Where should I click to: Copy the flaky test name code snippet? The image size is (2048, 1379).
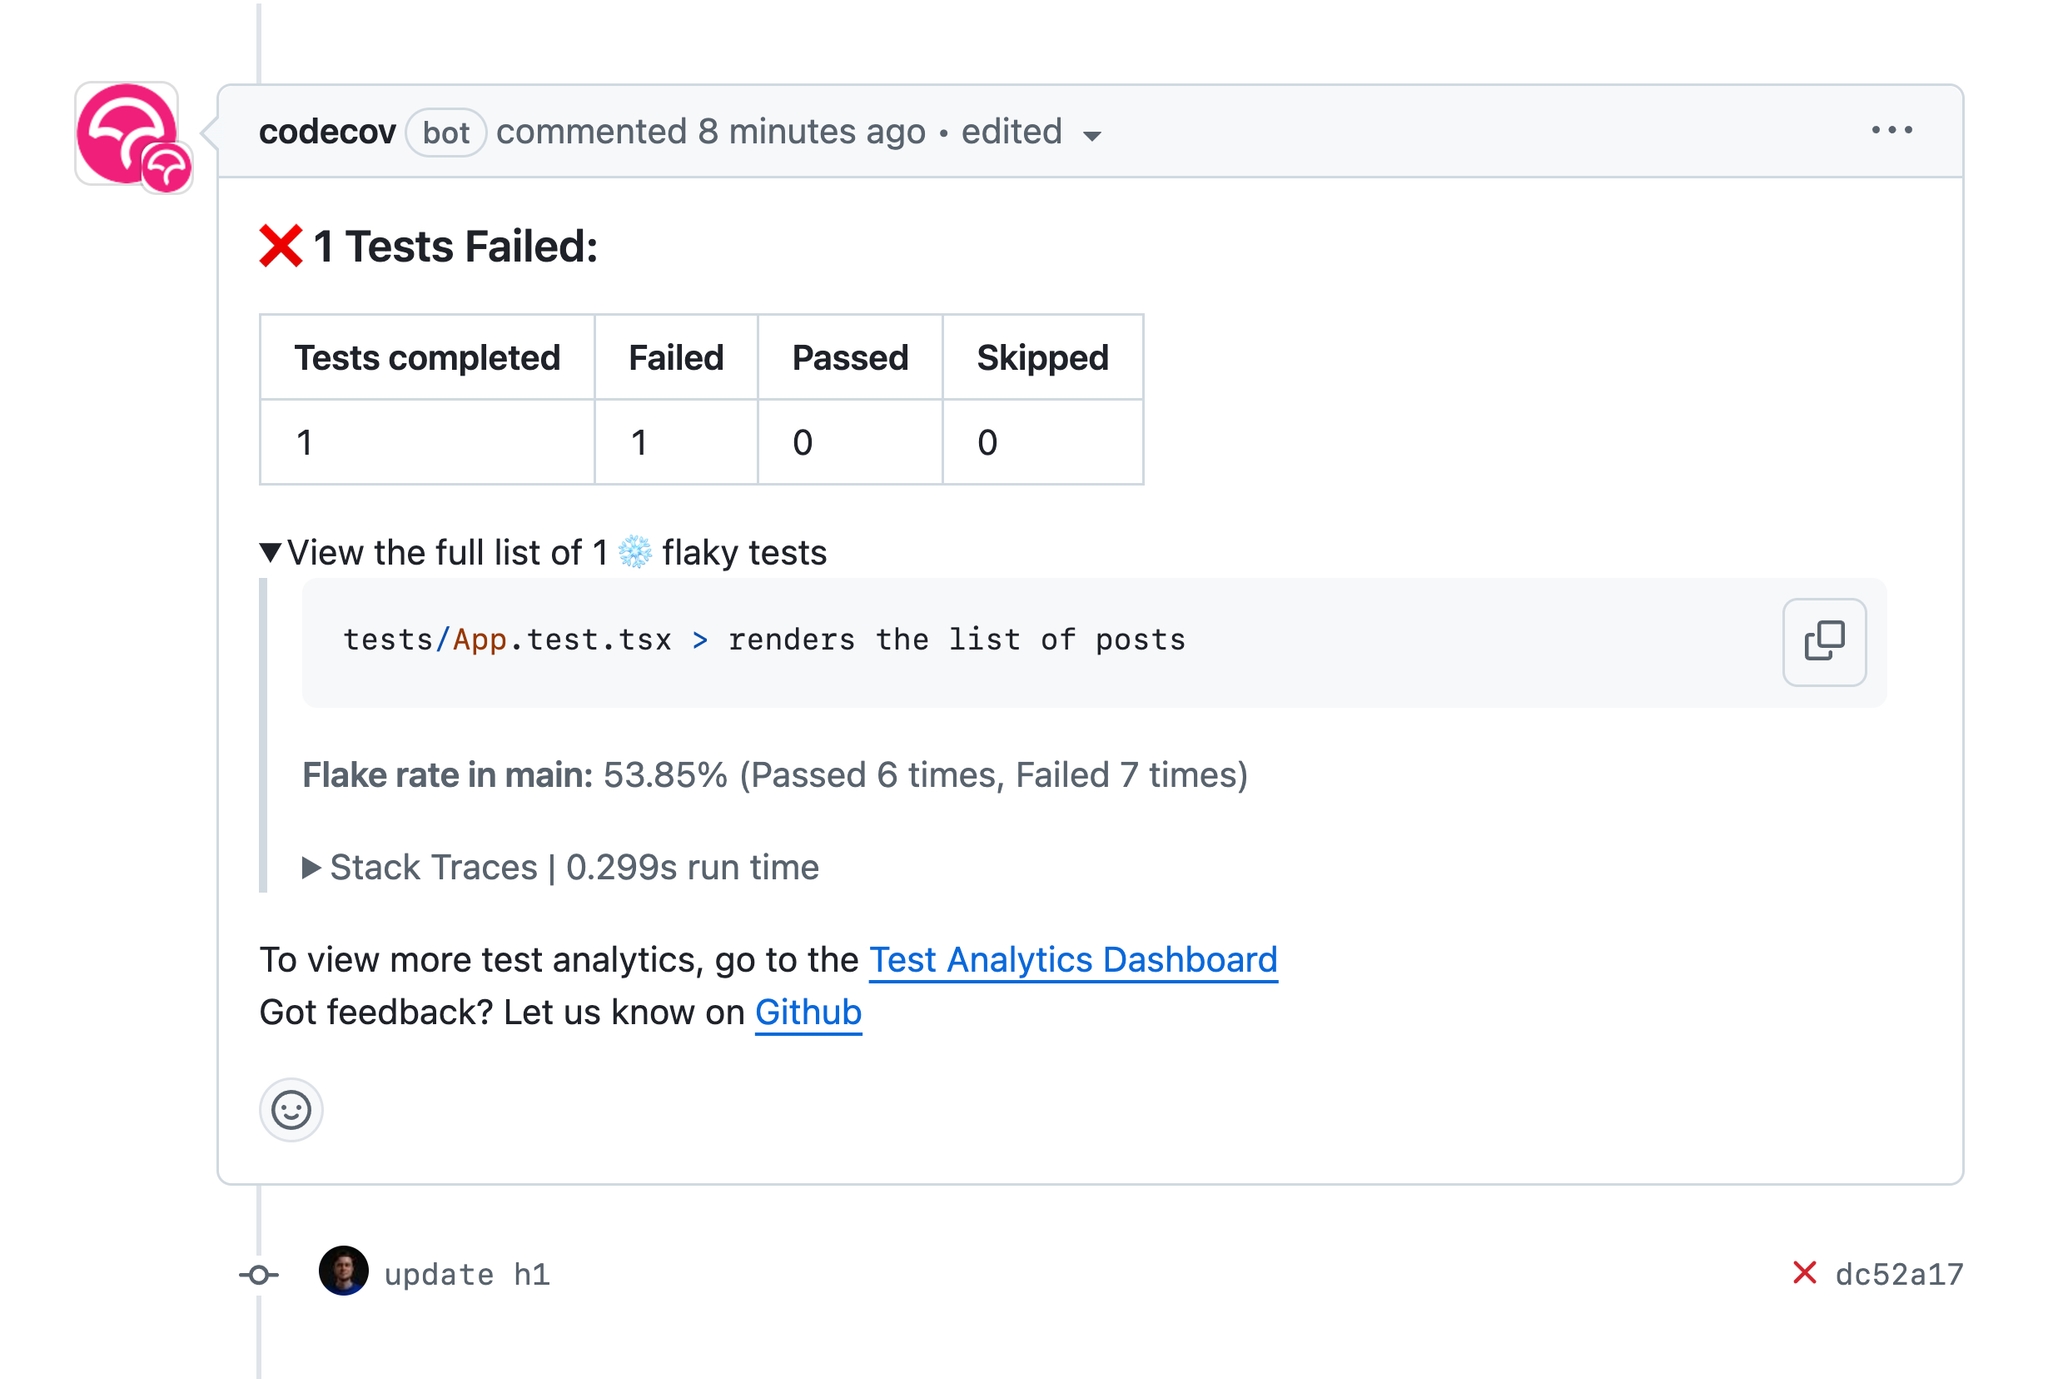(1822, 643)
